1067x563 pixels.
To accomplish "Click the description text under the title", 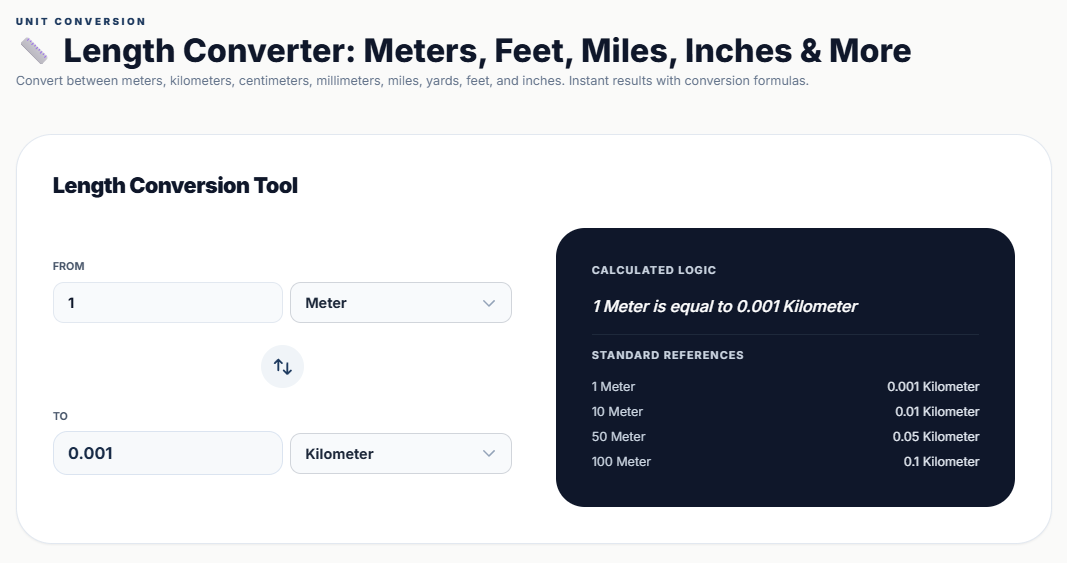I will click(412, 81).
